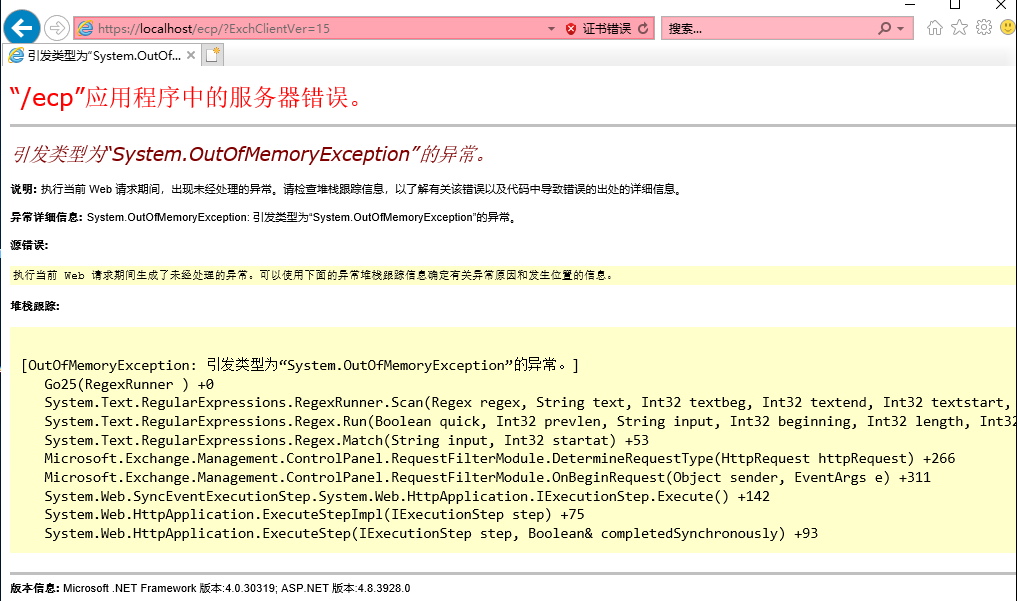
Task: Select the 引发类型为"System.OutOf... tab
Action: point(102,56)
